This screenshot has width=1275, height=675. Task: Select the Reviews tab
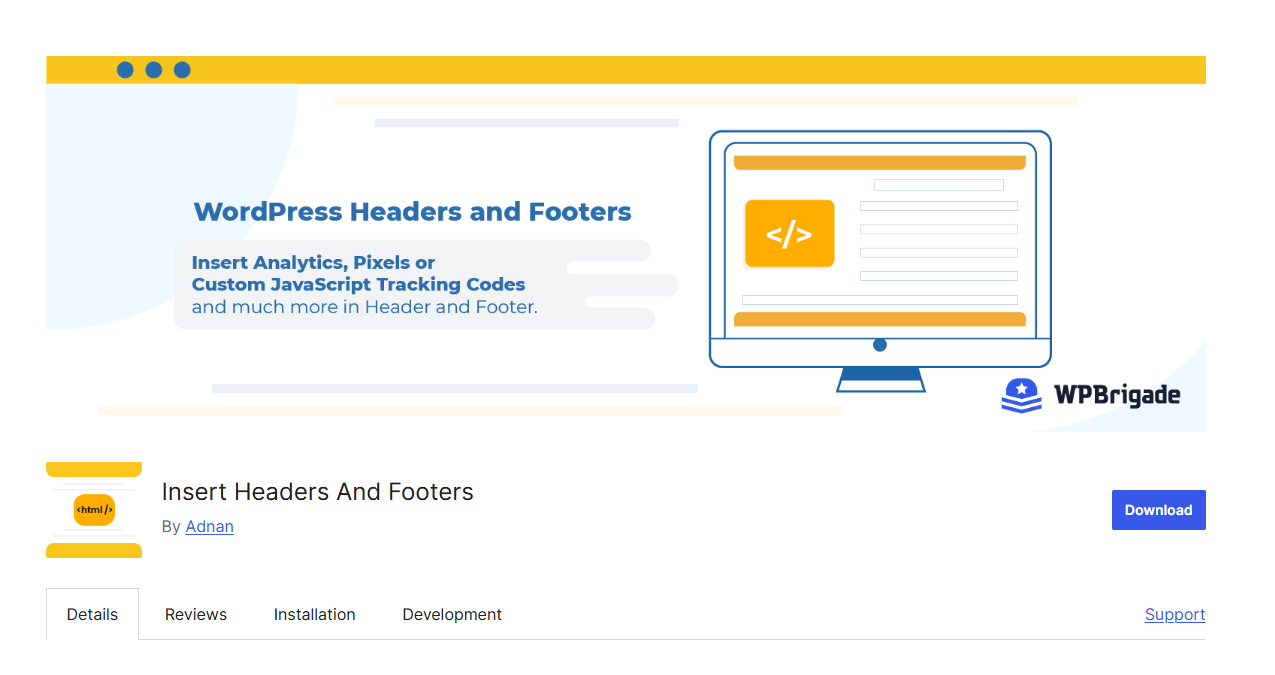pyautogui.click(x=195, y=614)
